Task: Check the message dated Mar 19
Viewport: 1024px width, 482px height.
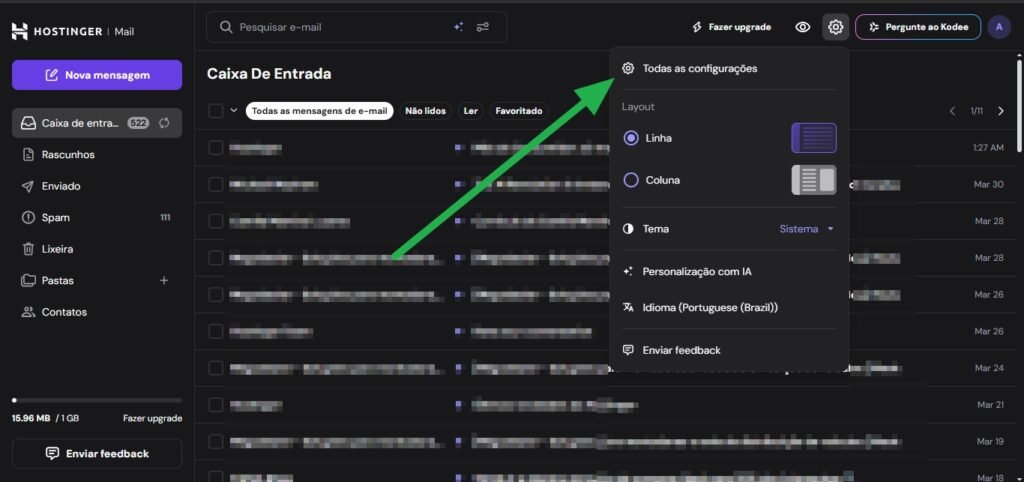Action: tap(216, 442)
